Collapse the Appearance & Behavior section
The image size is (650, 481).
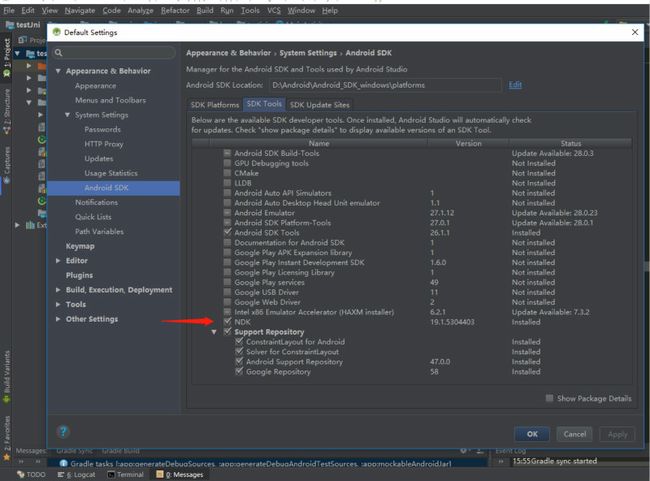point(58,71)
